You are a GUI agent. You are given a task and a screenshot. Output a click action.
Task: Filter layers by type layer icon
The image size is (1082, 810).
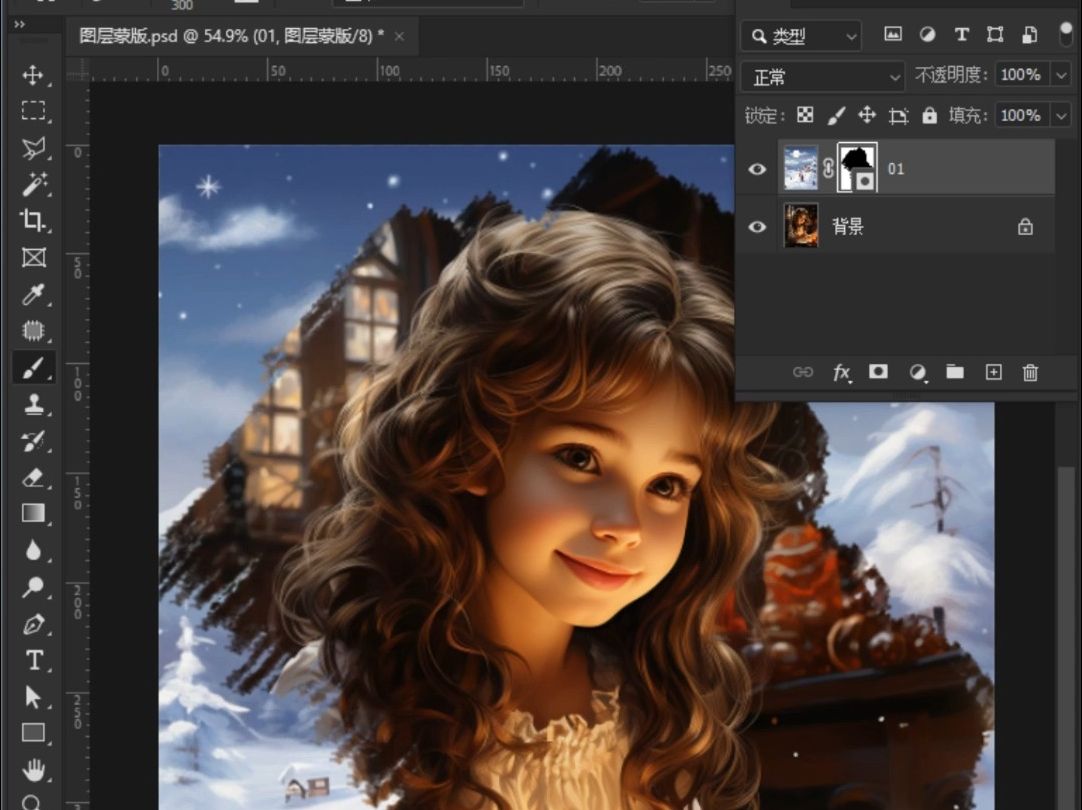point(961,34)
